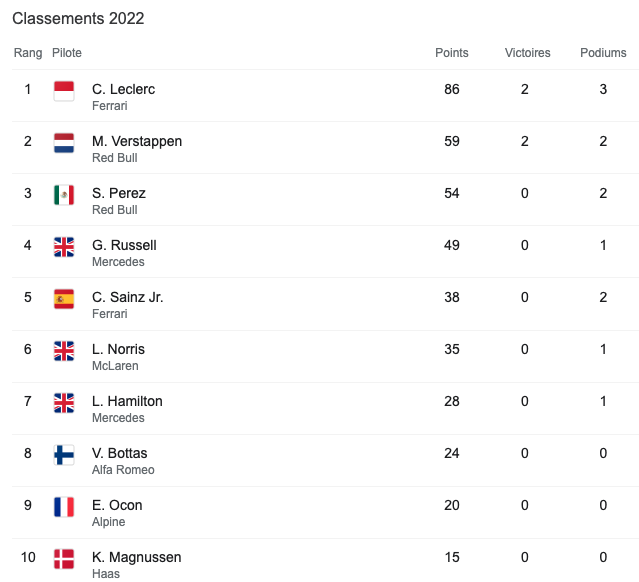Click the Mexico flag beside S. Perez

pos(64,195)
